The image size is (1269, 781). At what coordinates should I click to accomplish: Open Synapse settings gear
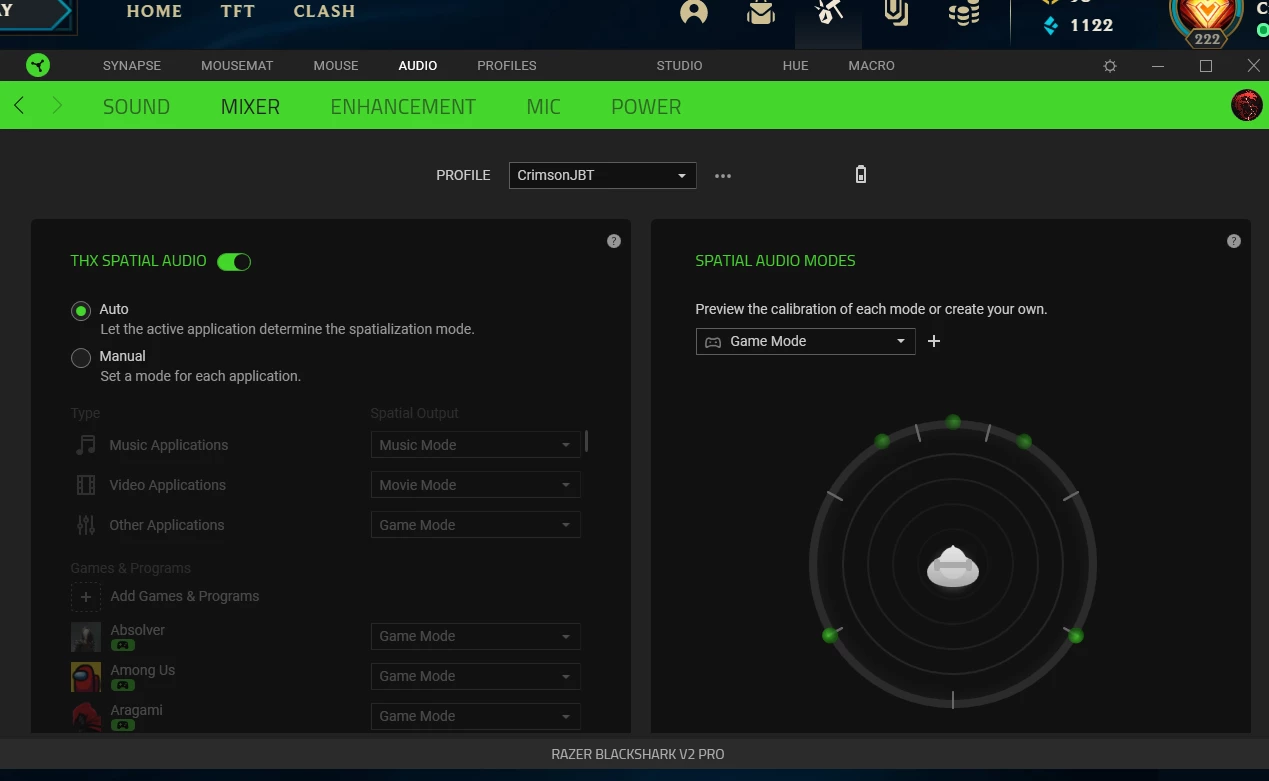(1109, 65)
